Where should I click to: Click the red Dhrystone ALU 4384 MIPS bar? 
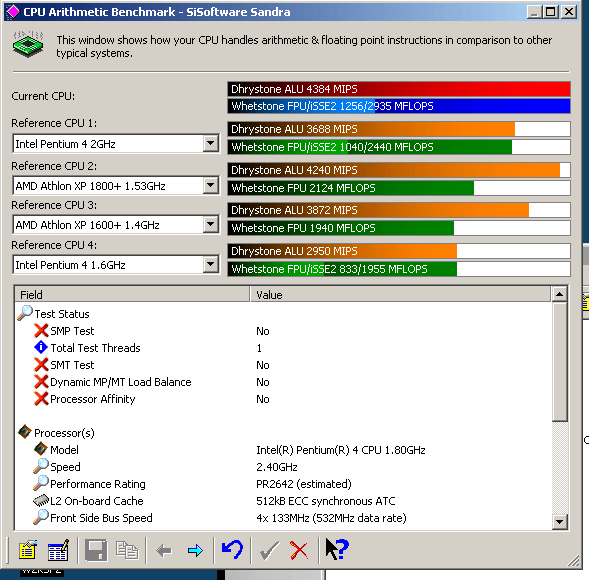pyautogui.click(x=399, y=89)
